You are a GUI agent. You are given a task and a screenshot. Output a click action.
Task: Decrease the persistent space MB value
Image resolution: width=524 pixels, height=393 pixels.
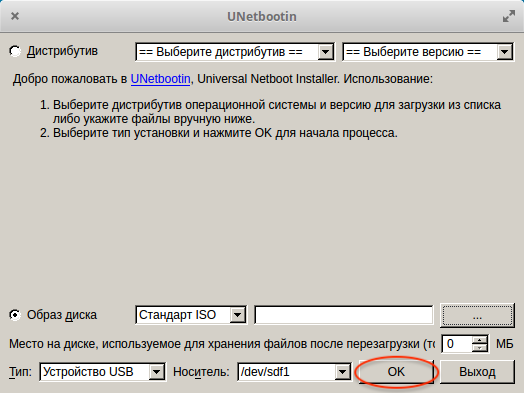pyautogui.click(x=480, y=348)
